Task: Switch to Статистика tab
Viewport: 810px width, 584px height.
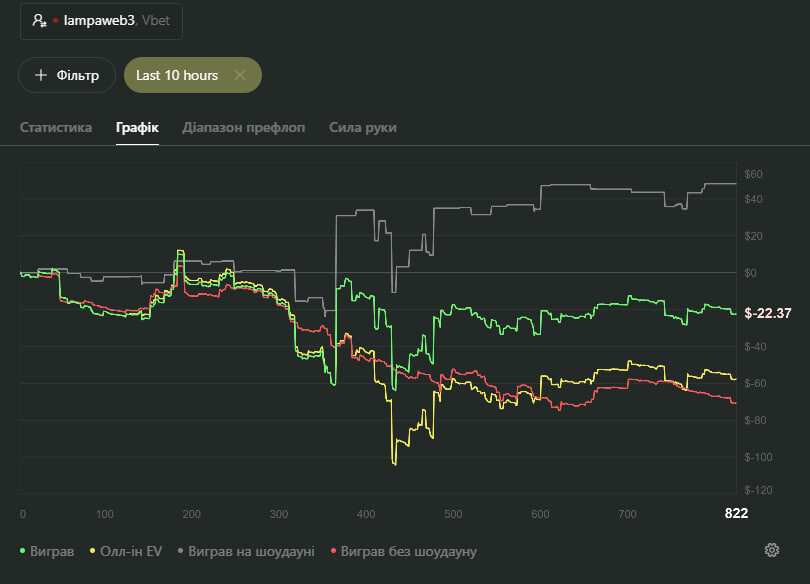Action: point(56,128)
